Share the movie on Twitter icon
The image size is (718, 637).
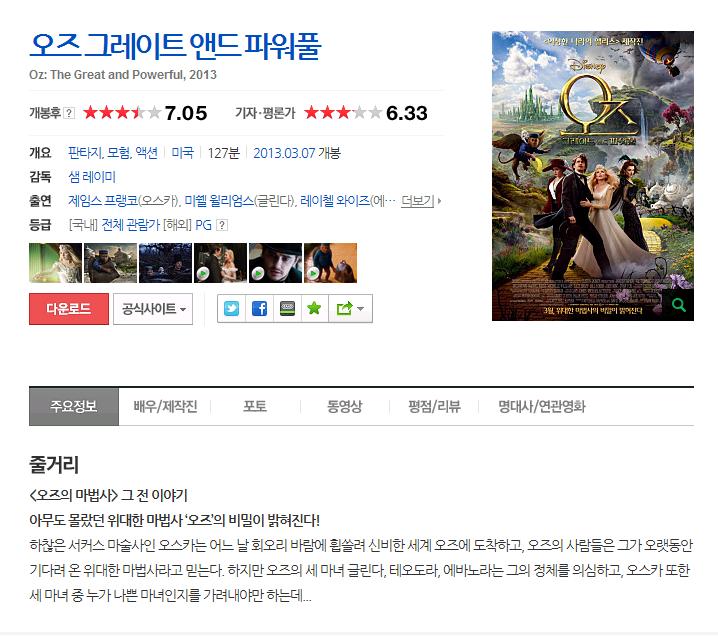[x=231, y=309]
